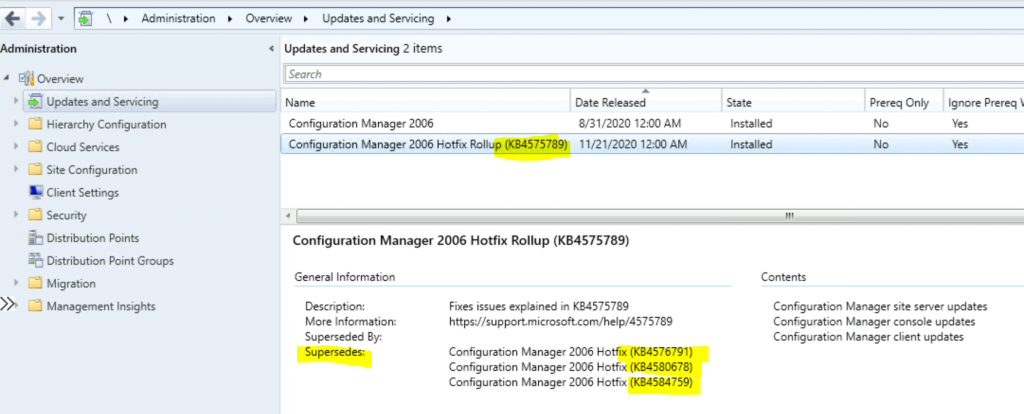Sort list by Date Released column header
The image size is (1024, 414).
646,103
